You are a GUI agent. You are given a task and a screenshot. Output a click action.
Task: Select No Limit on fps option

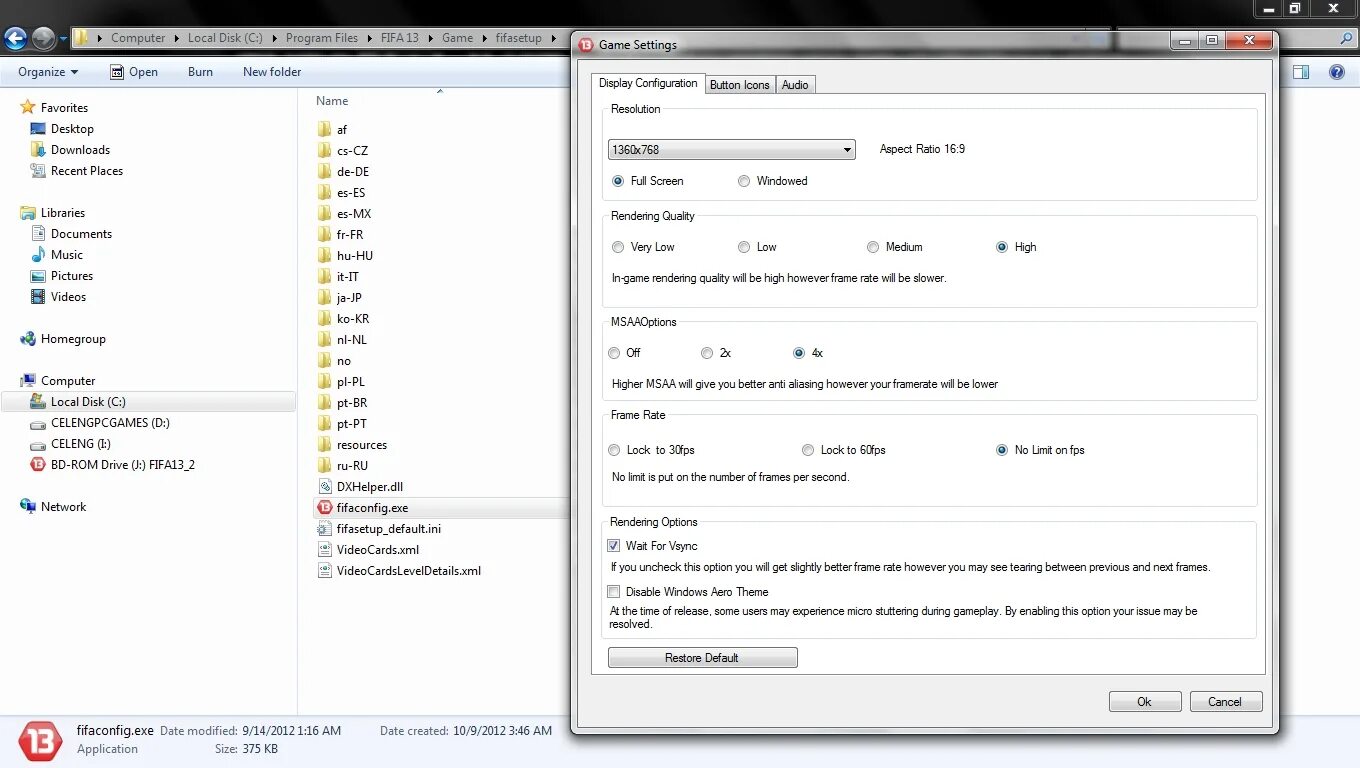click(1002, 450)
